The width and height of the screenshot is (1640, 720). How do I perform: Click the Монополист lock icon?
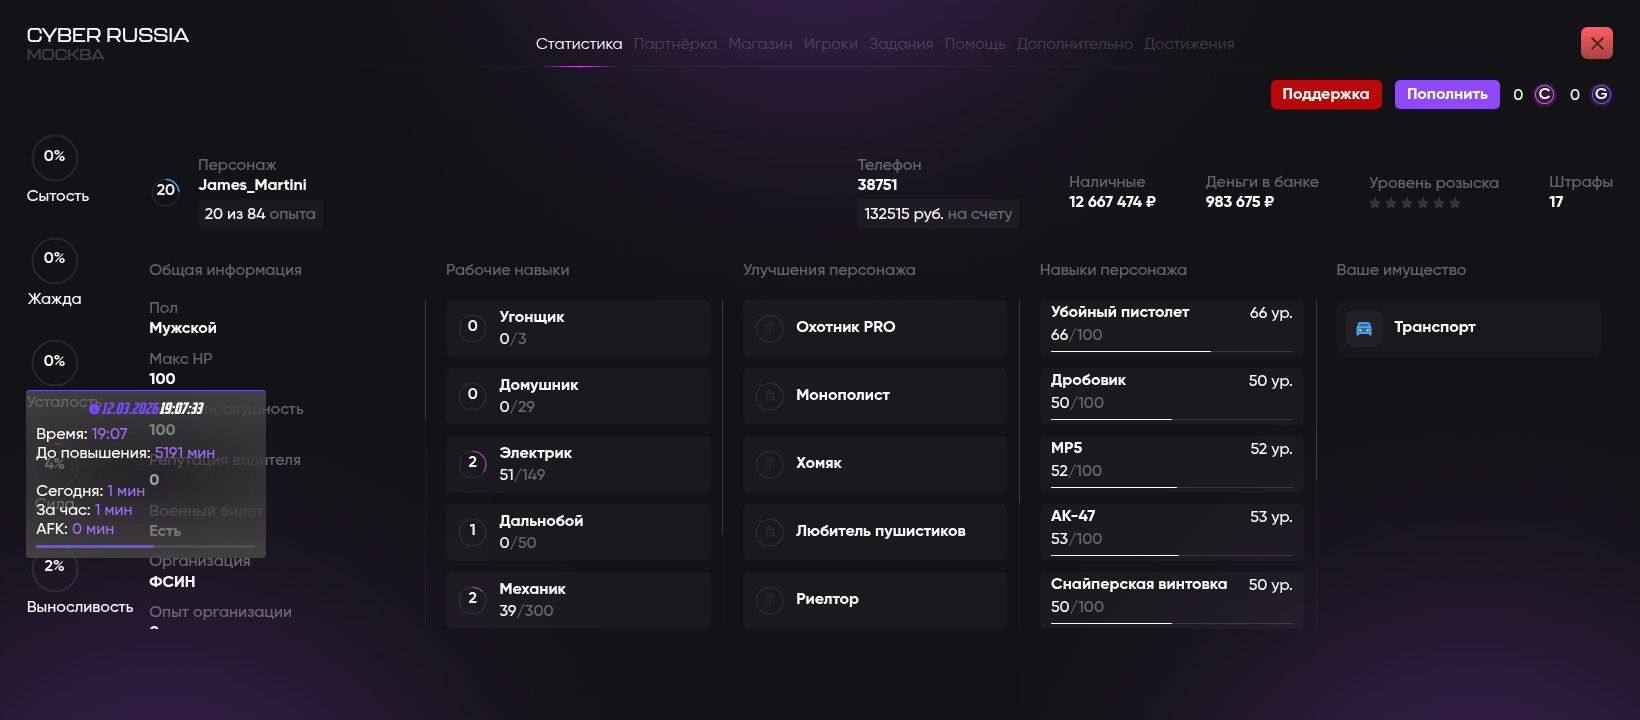tap(769, 396)
